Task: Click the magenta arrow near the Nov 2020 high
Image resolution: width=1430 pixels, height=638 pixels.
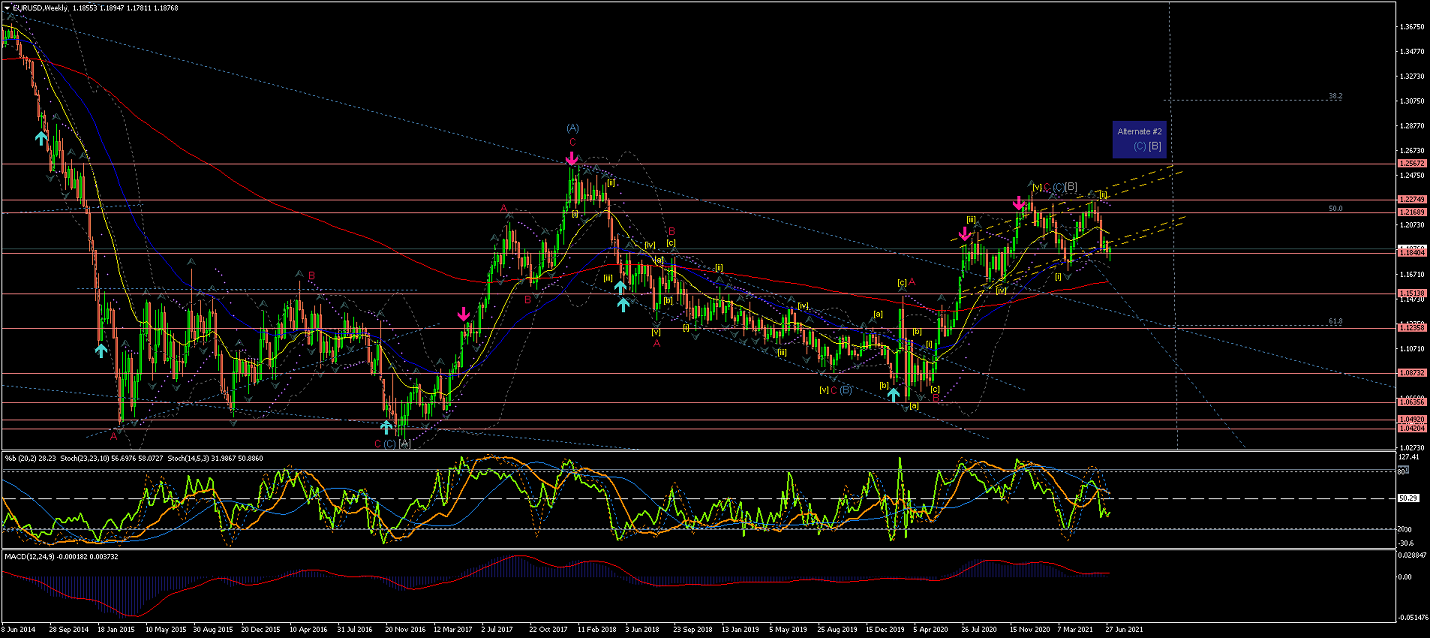Action: [1020, 204]
